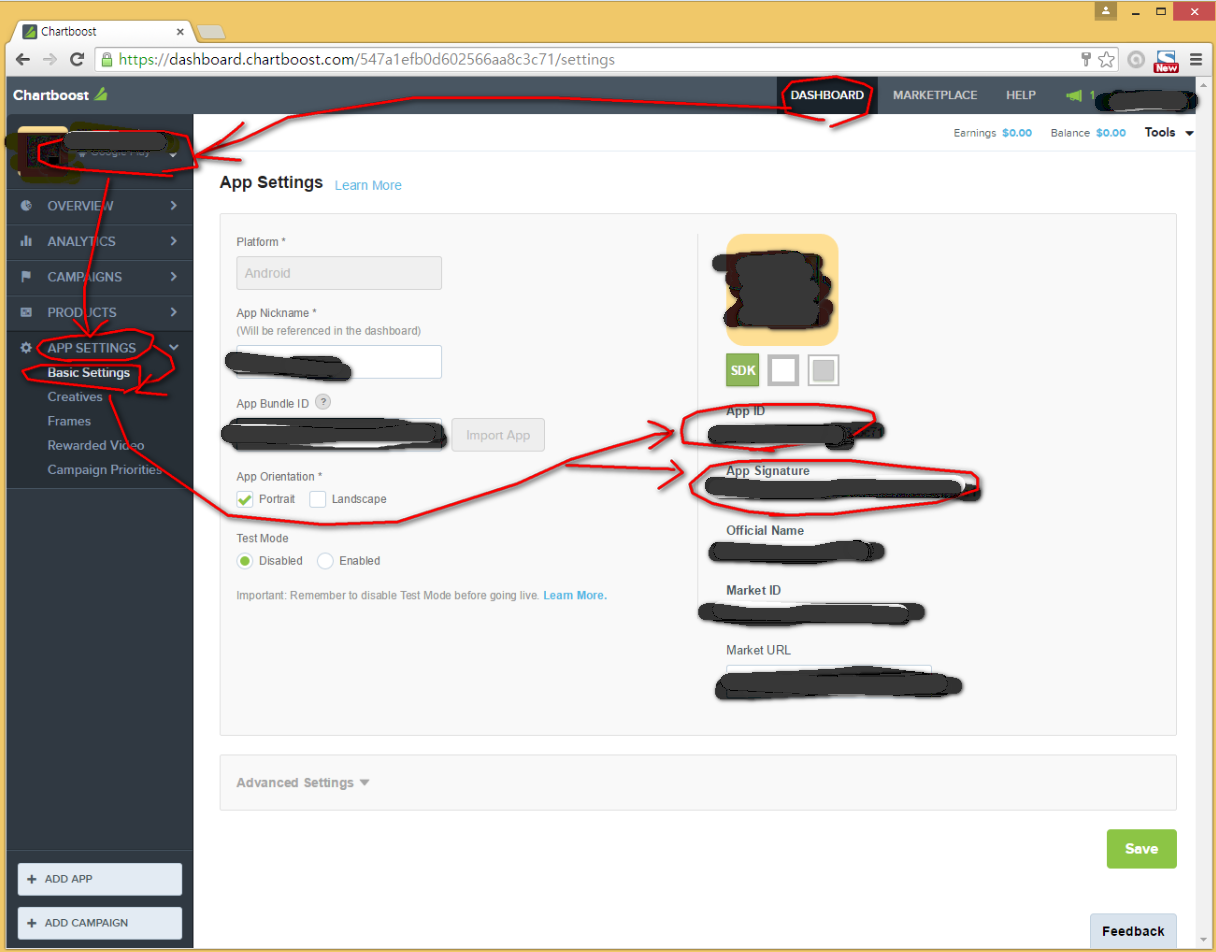Viewport: 1216px width, 952px height.
Task: Open the Tools dropdown
Action: [x=1169, y=133]
